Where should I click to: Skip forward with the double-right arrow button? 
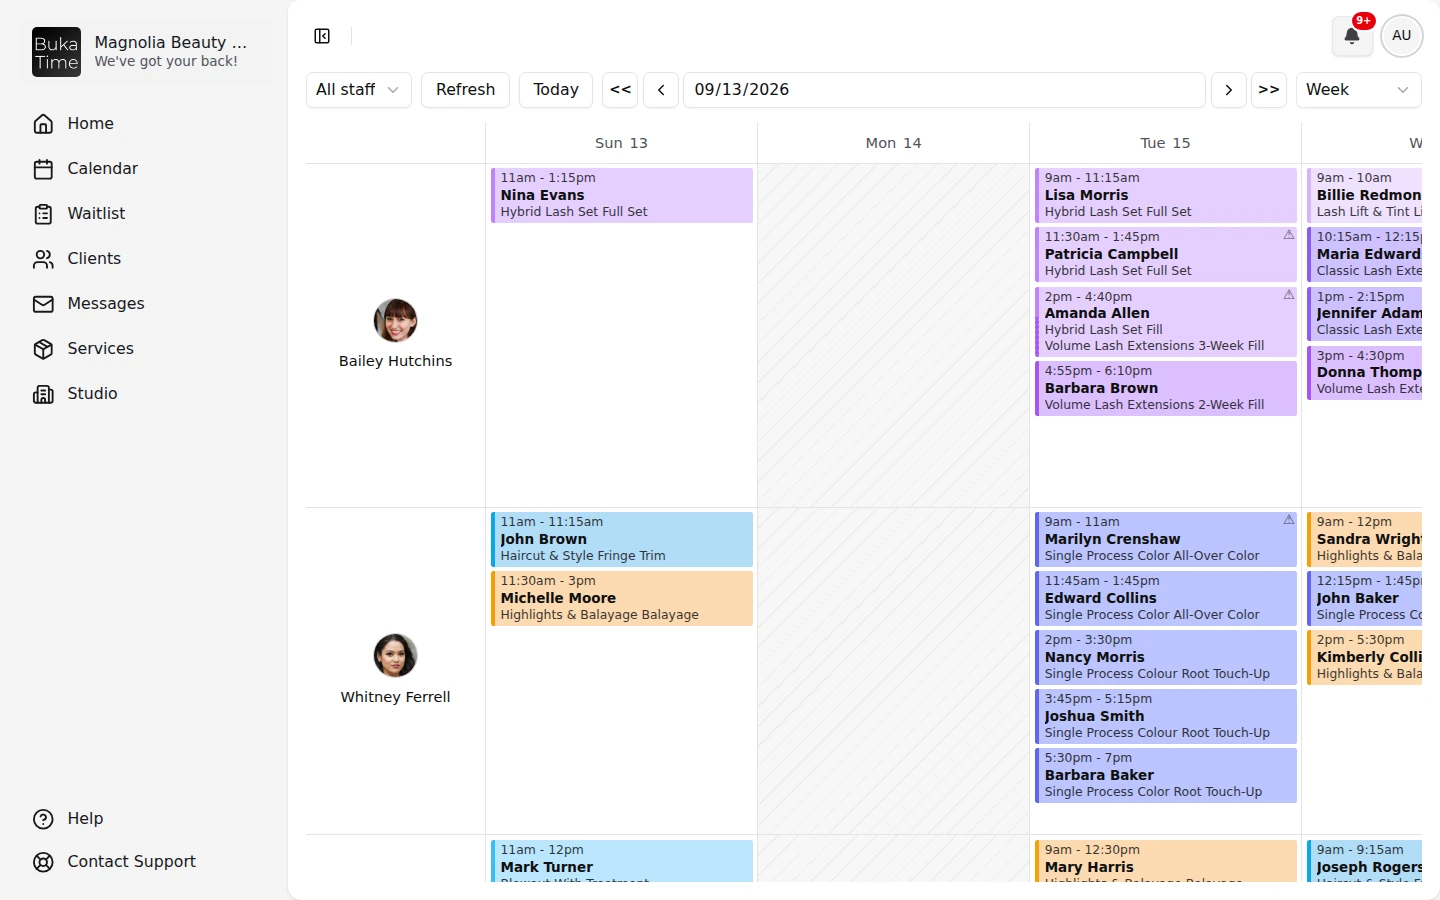click(x=1269, y=90)
